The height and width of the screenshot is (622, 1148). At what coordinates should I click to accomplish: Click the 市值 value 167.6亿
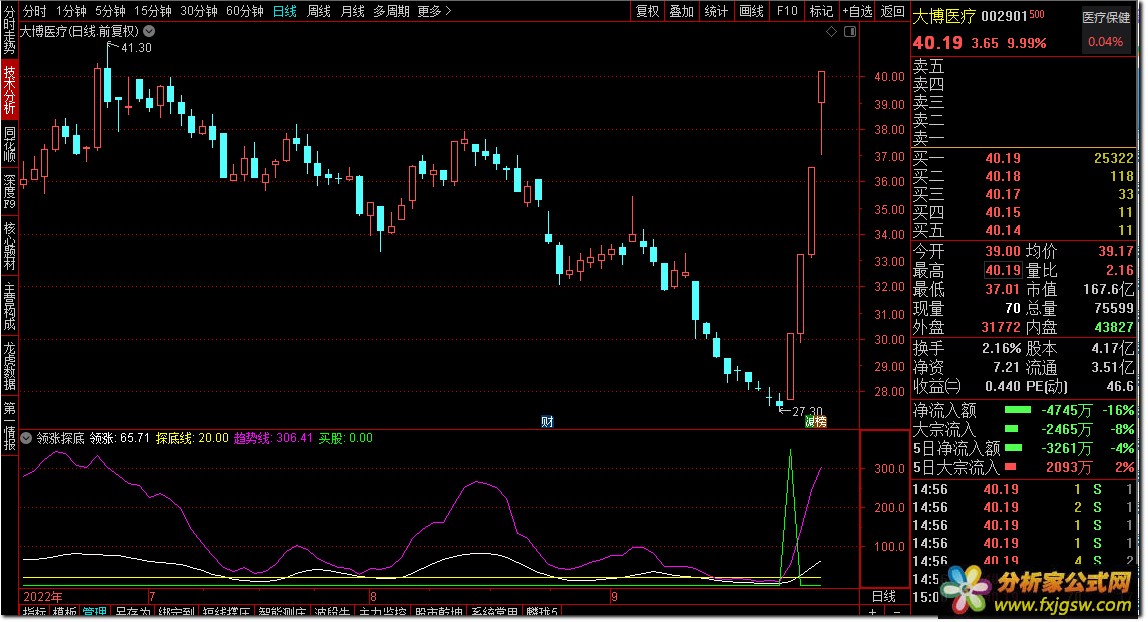point(1108,290)
